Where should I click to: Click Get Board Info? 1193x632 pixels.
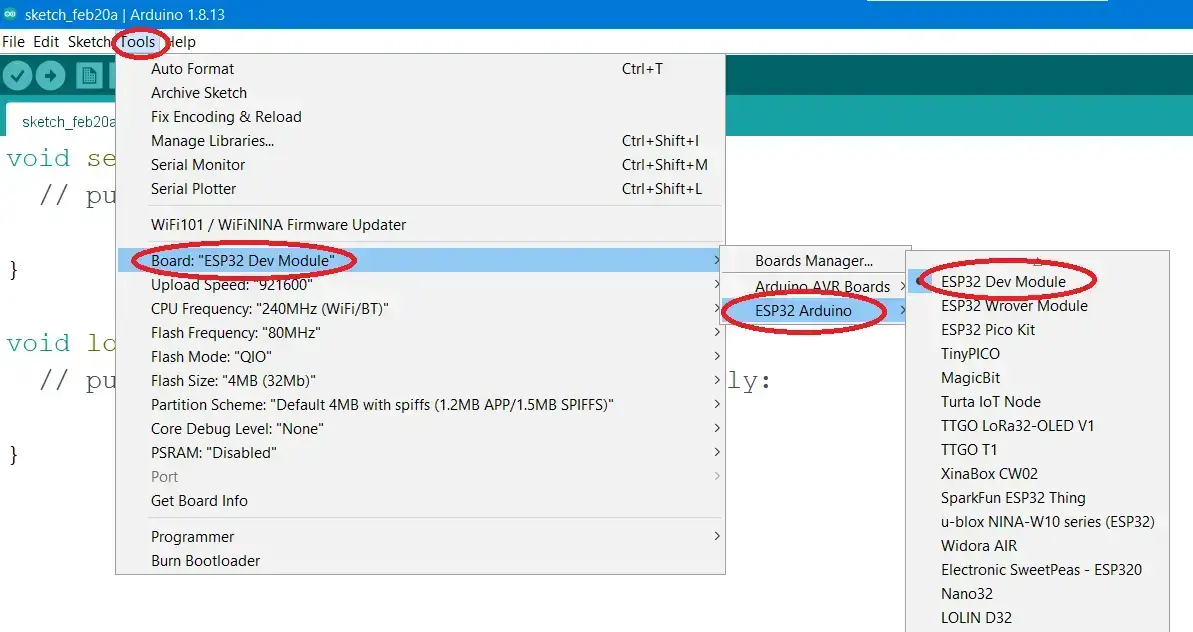point(199,501)
